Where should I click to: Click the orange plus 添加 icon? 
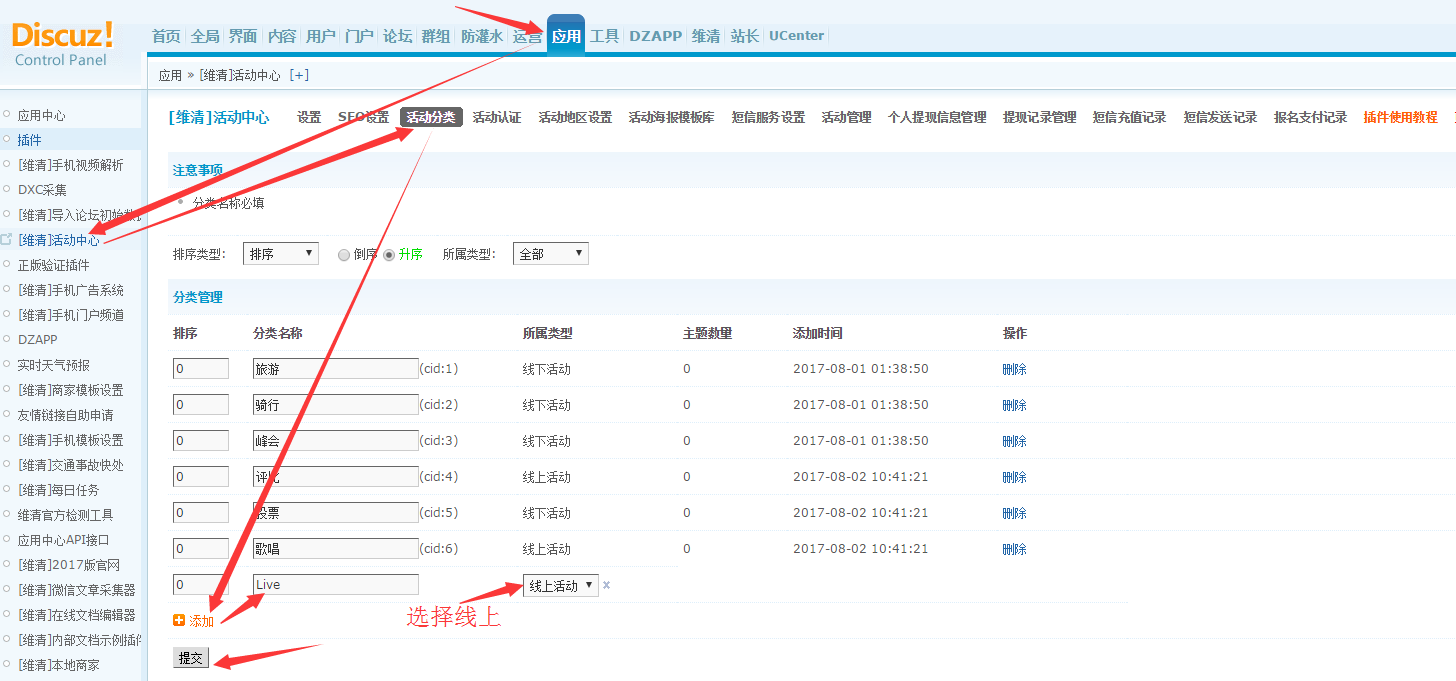pos(179,620)
